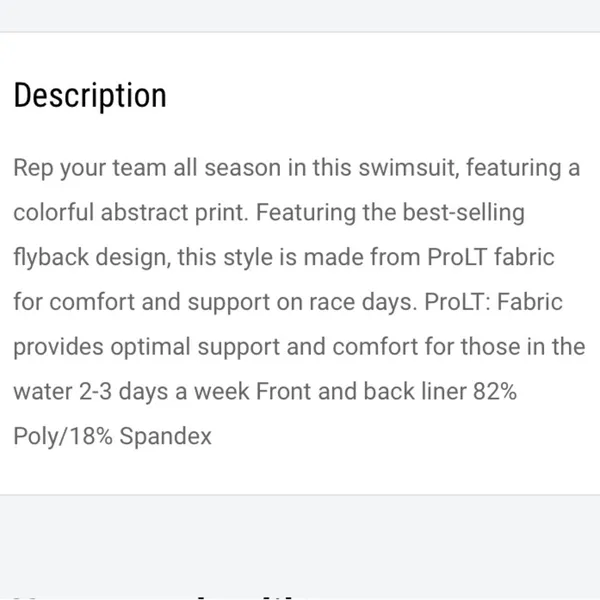Click the '82%' figure in description
The width and height of the screenshot is (600, 600).
pyautogui.click(x=495, y=391)
